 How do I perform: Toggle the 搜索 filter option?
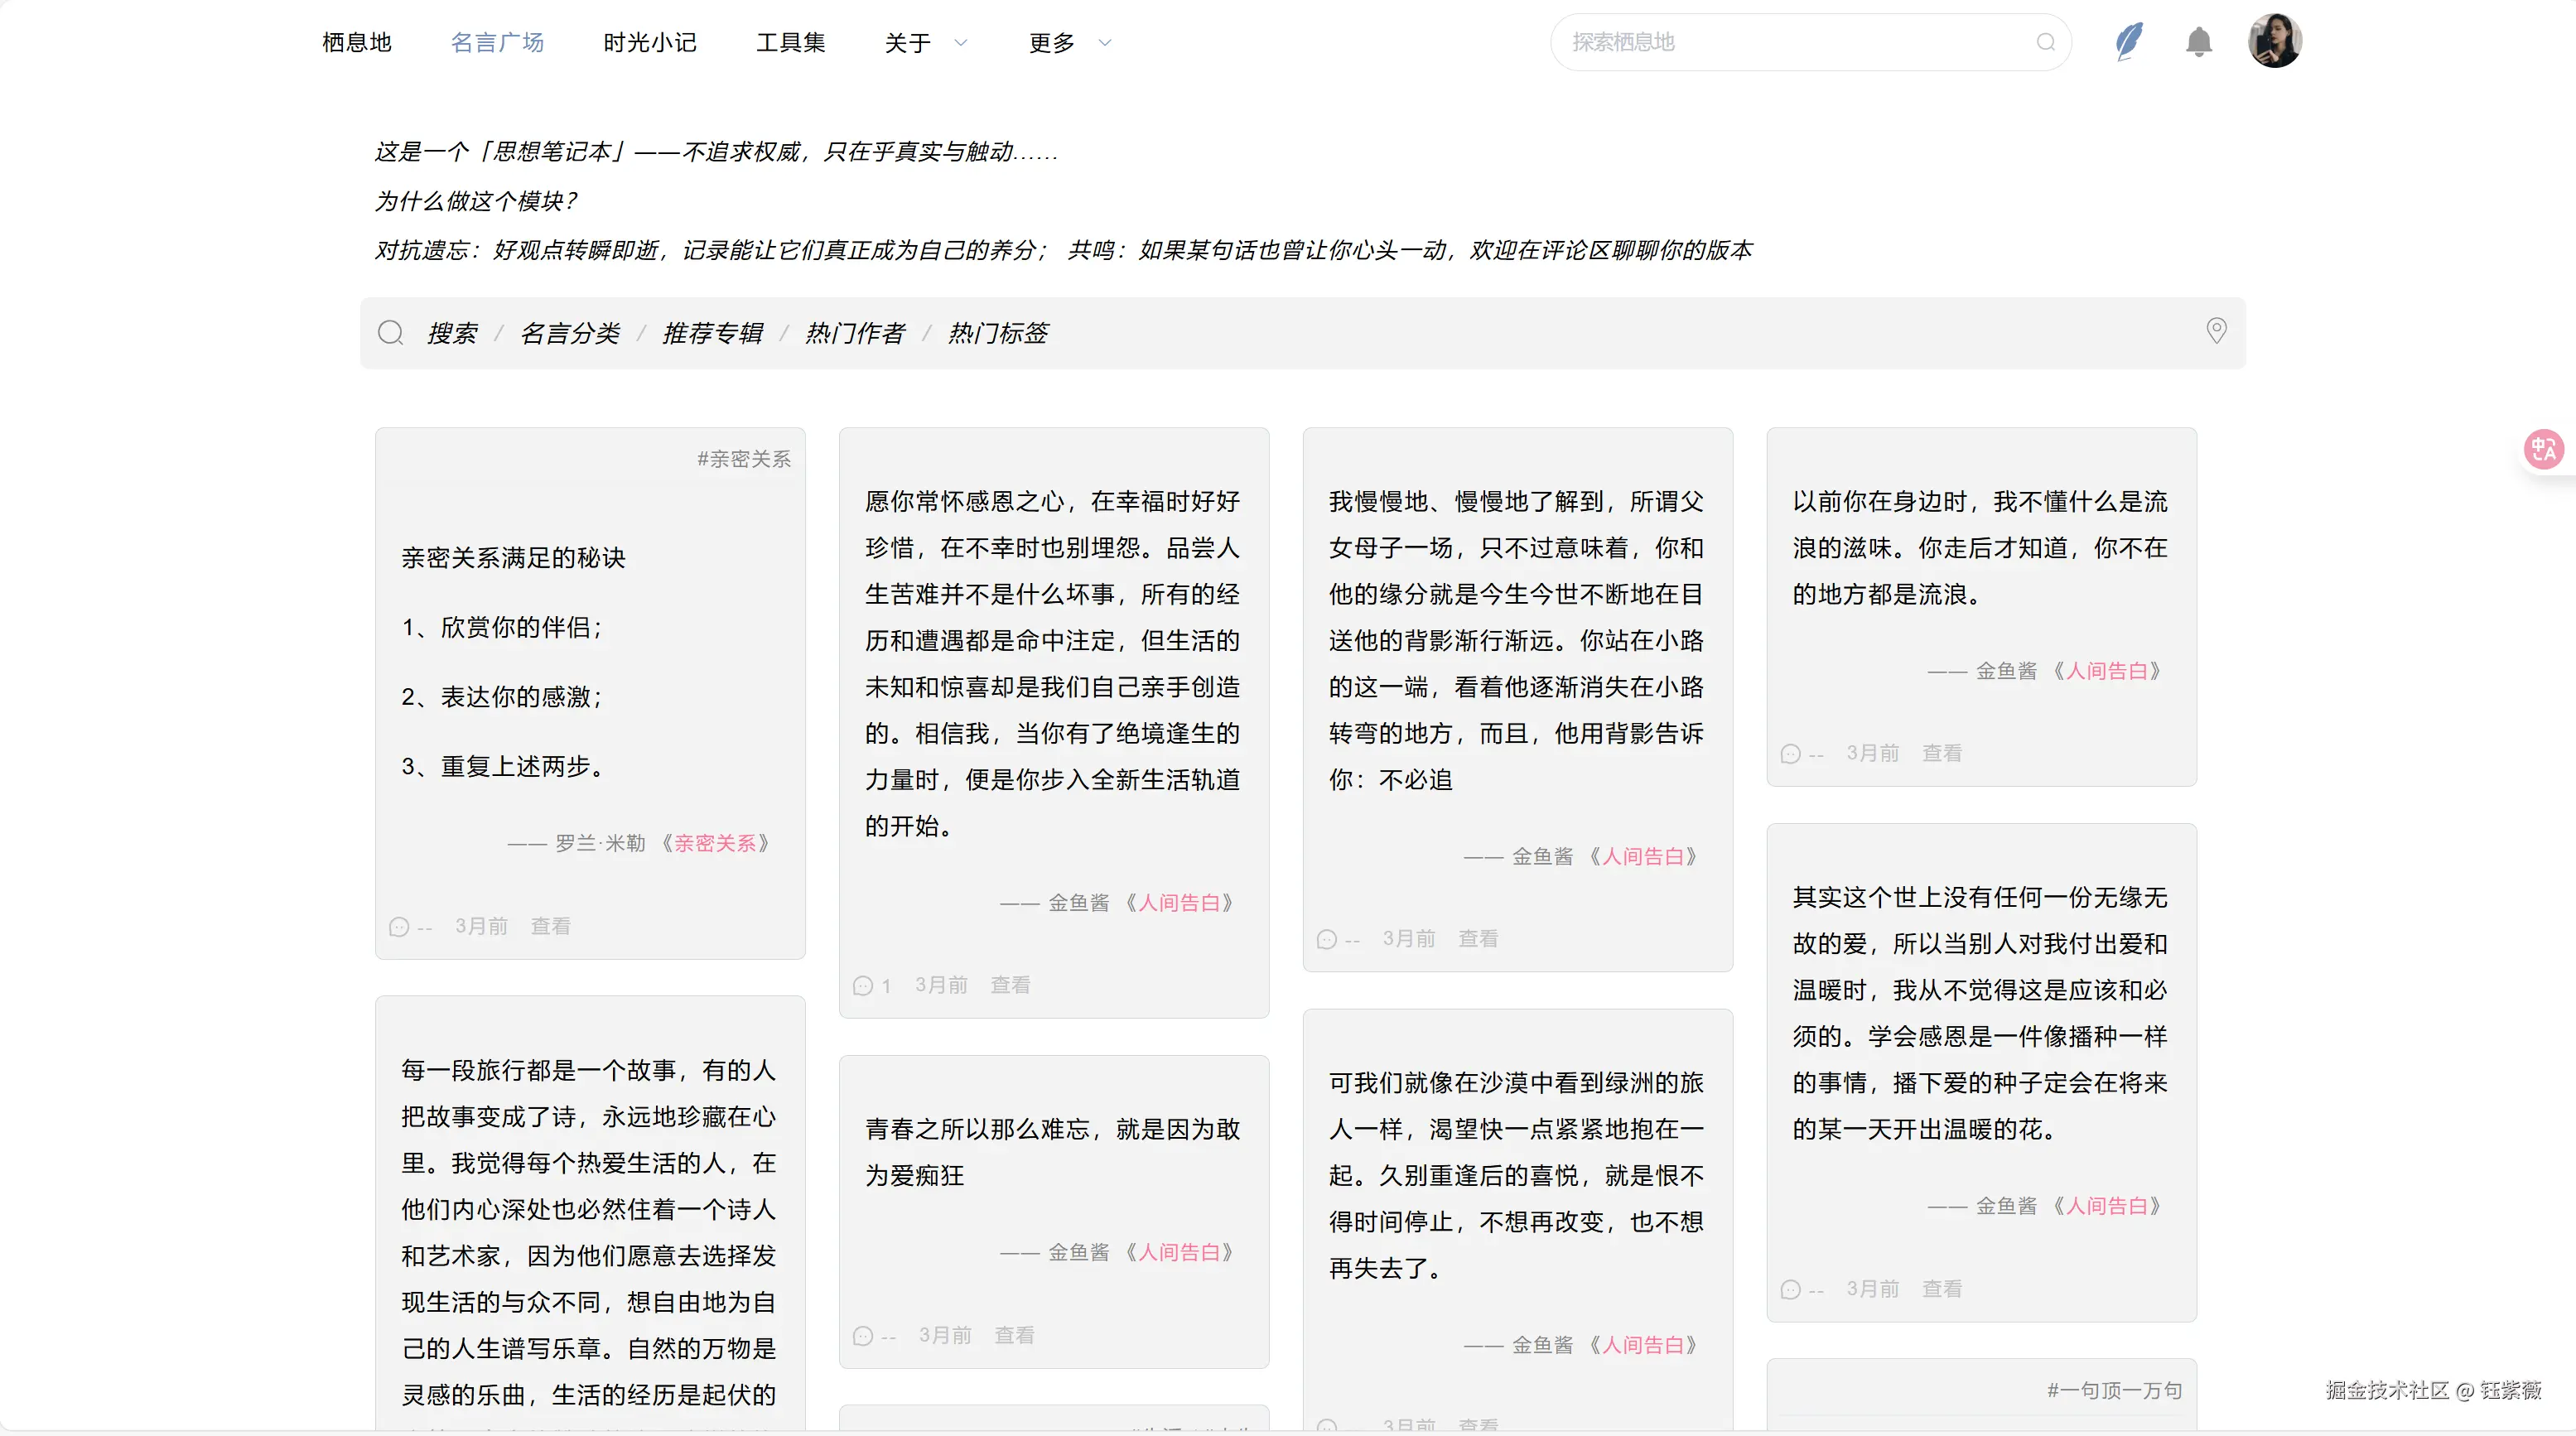[x=453, y=332]
